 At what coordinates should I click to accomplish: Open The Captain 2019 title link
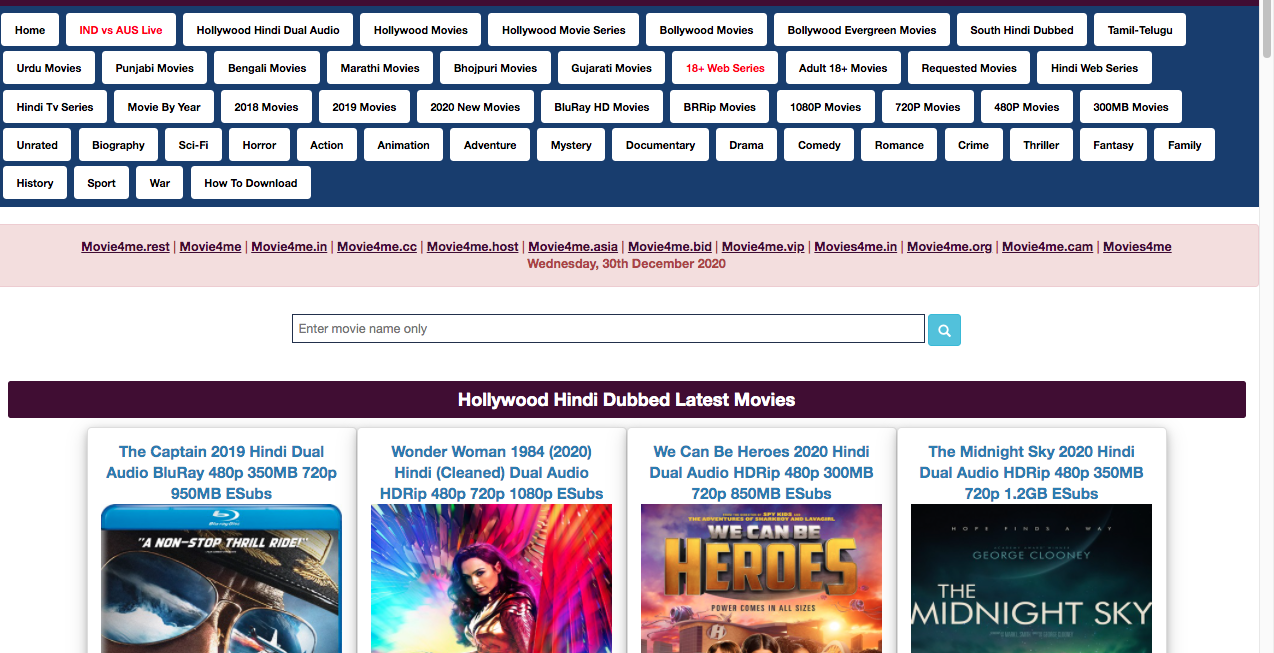(221, 472)
